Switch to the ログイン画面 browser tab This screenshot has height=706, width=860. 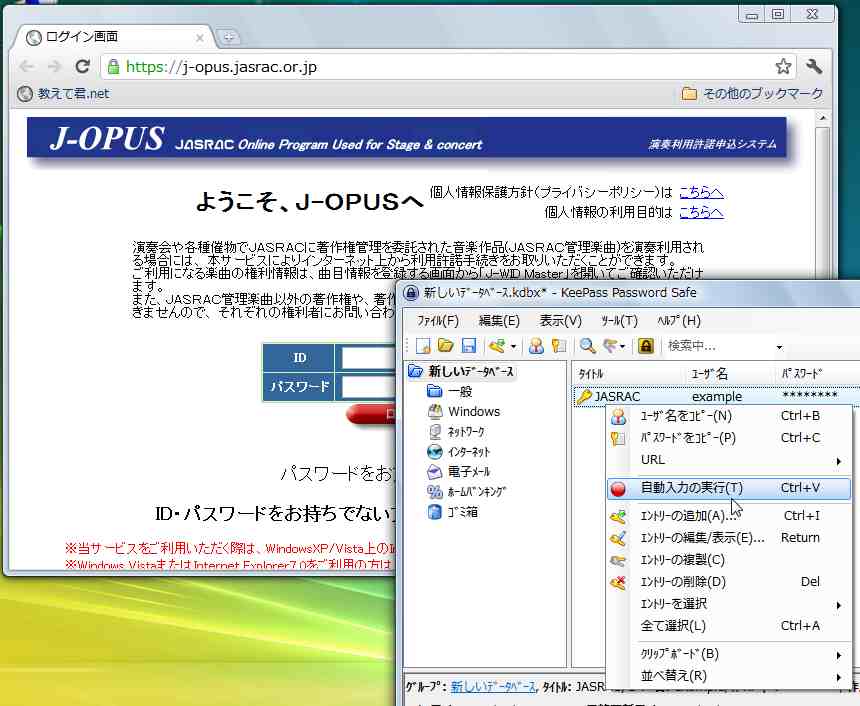[x=112, y=37]
